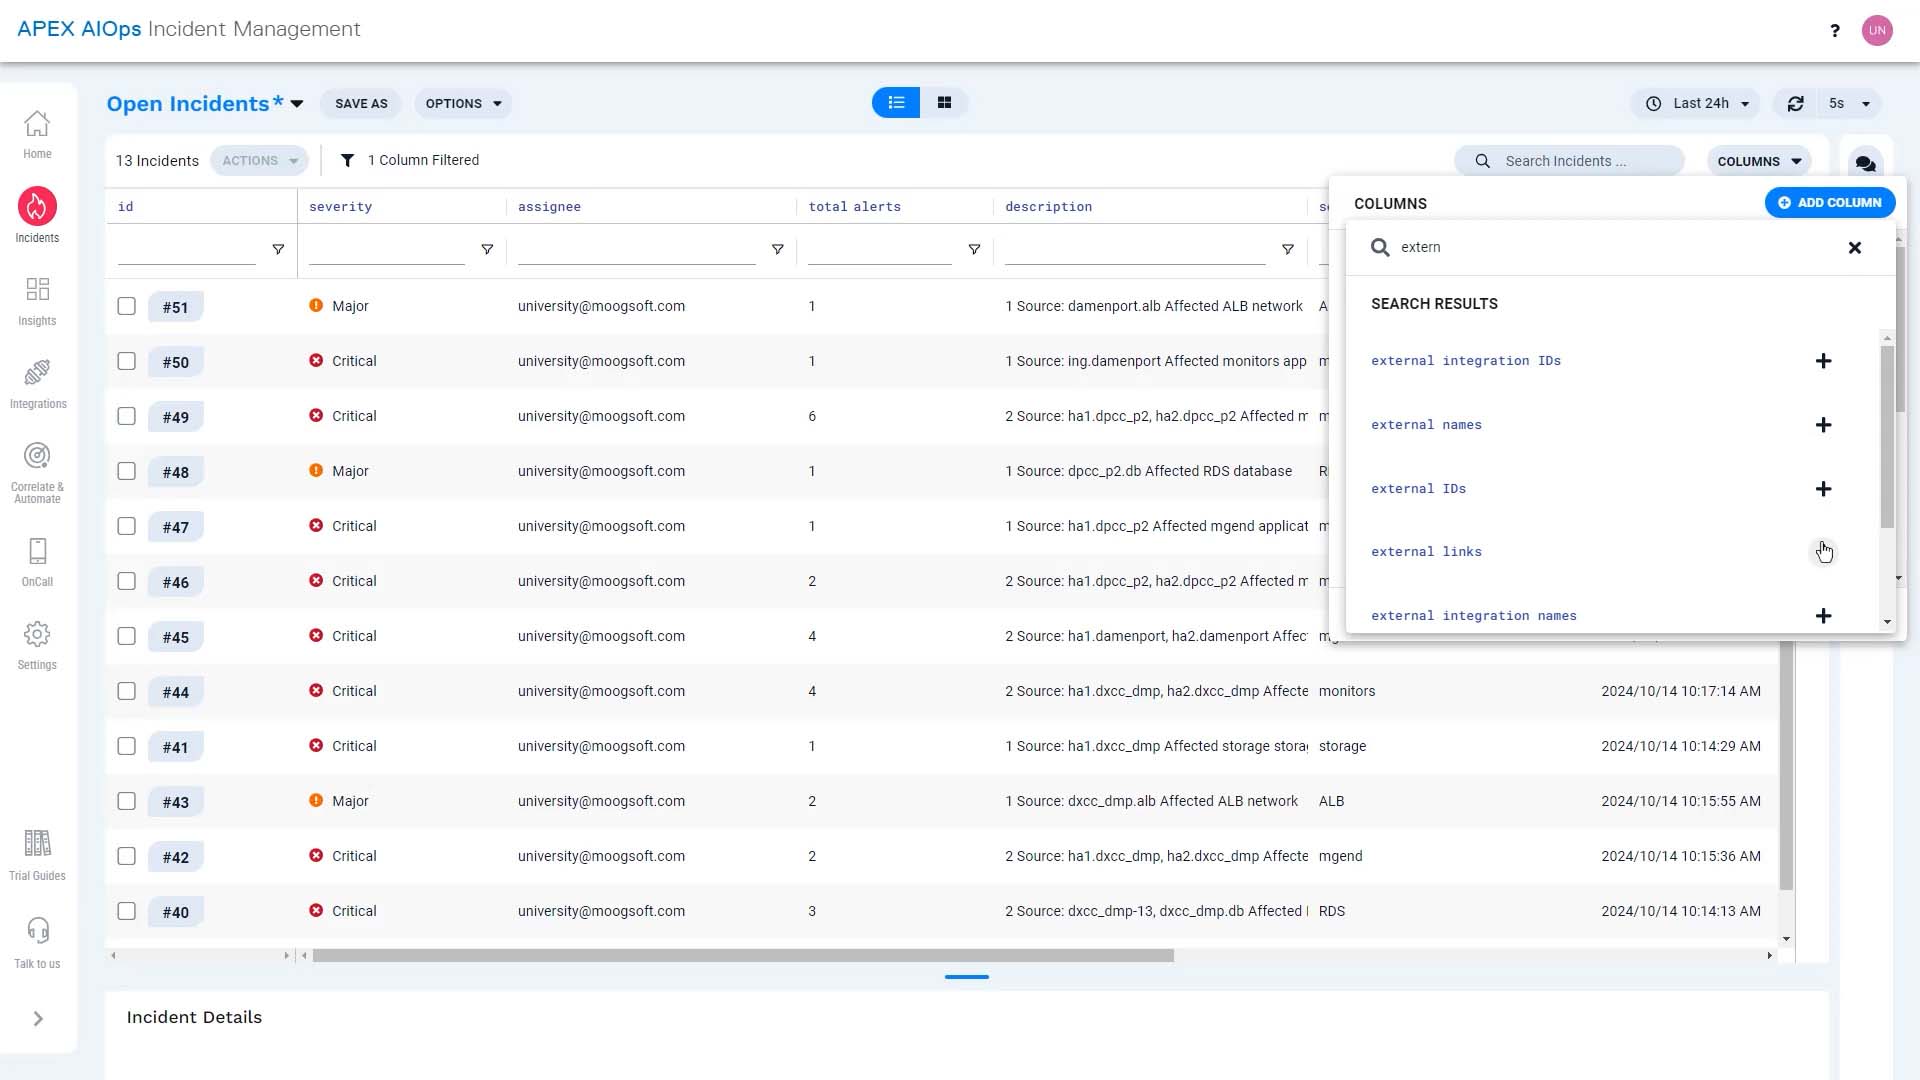The image size is (1920, 1080).
Task: Select checkbox for incident #41
Action: [126, 746]
